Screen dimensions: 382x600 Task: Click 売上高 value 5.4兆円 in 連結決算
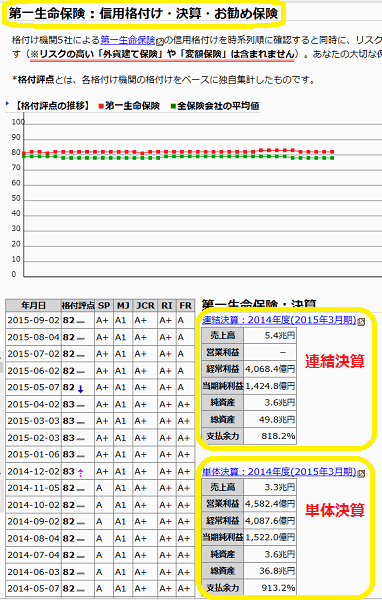tap(270, 336)
